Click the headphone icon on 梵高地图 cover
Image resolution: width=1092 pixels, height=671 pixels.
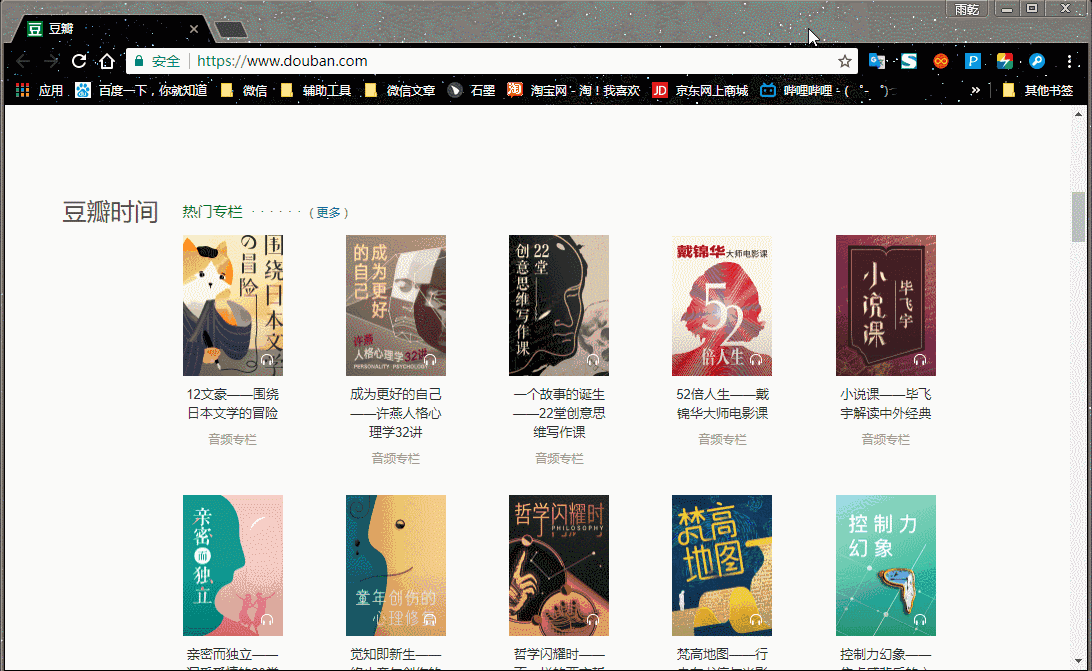pyautogui.click(x=756, y=619)
